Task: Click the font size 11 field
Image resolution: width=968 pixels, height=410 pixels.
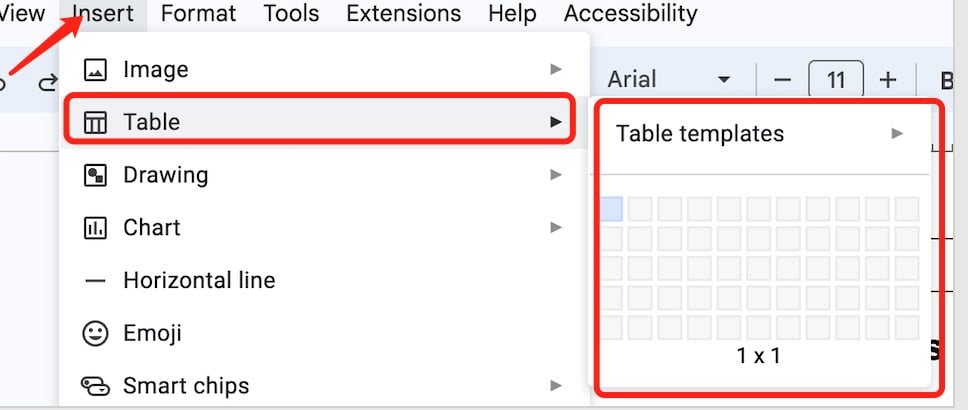Action: click(835, 80)
